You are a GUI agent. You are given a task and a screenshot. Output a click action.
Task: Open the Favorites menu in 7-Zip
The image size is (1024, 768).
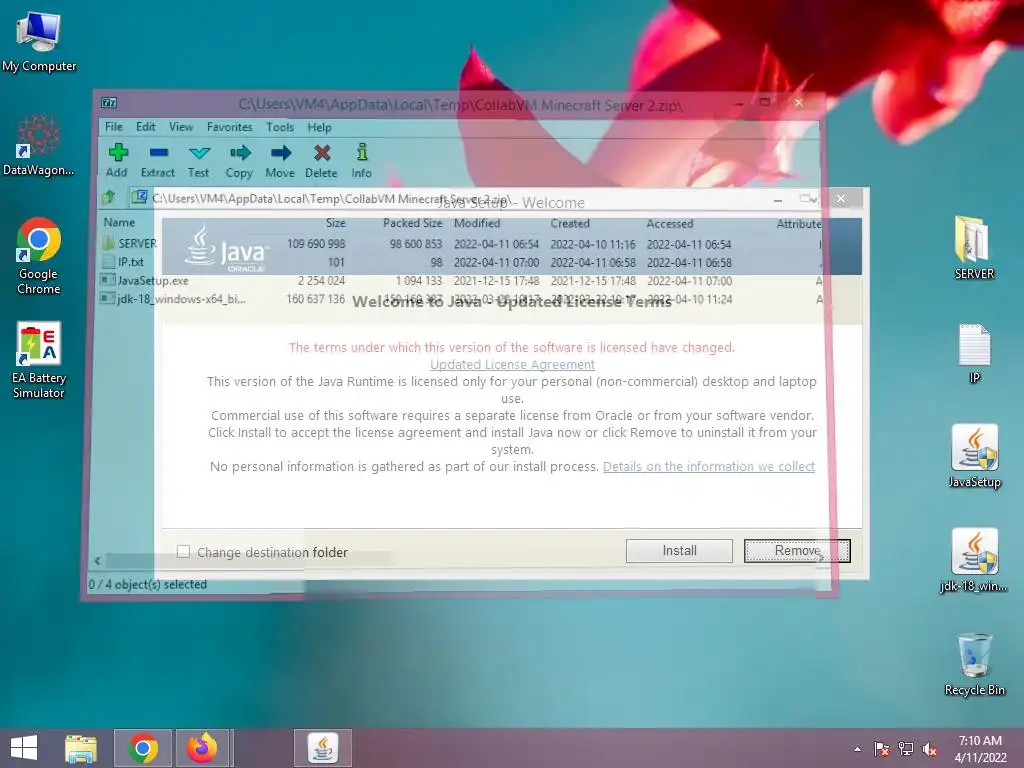[x=229, y=127]
